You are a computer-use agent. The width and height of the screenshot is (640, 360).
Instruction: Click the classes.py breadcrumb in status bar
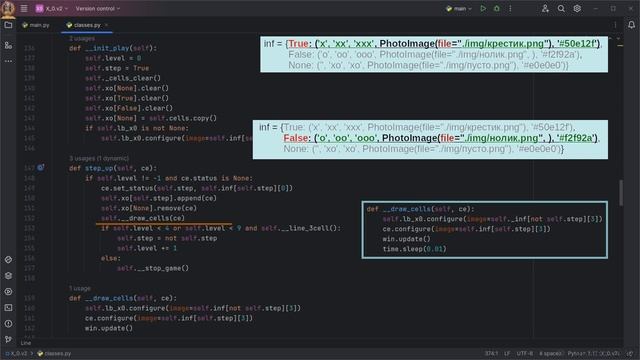tap(54, 353)
